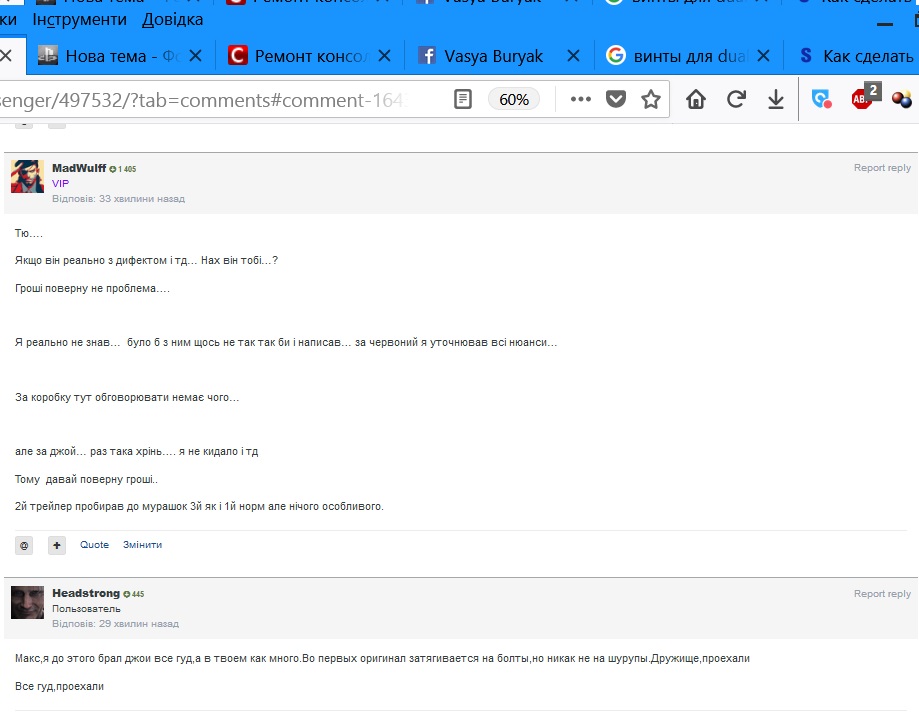The image size is (919, 712).
Task: Toggle Reader View icon in address bar
Action: click(x=463, y=99)
